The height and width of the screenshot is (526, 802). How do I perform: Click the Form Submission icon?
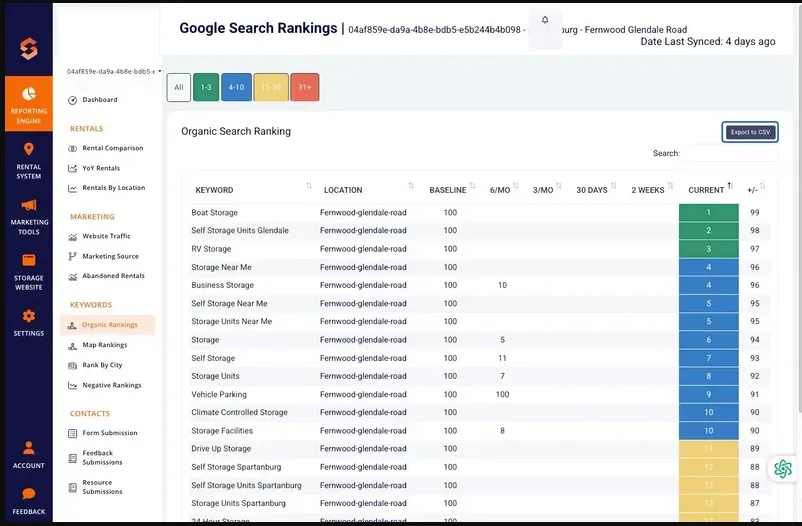click(x=73, y=433)
